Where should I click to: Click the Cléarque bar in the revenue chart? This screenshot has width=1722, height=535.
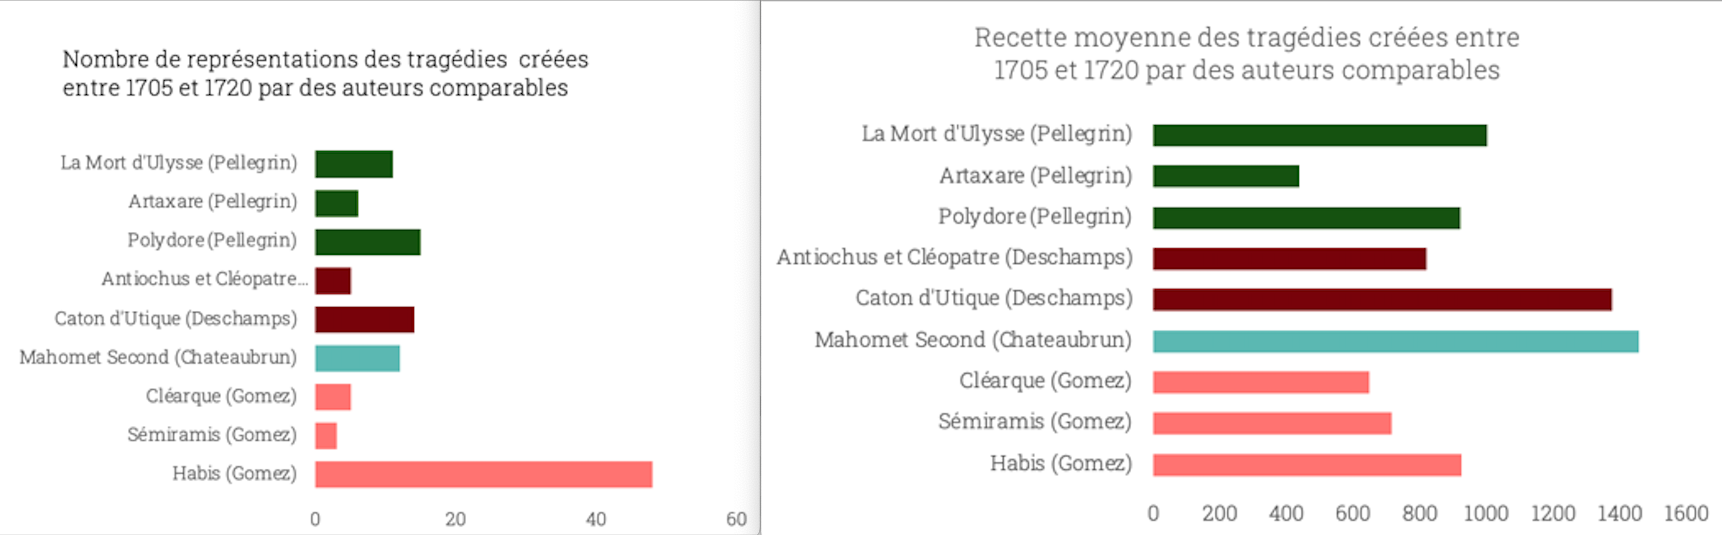pyautogui.click(x=1260, y=382)
